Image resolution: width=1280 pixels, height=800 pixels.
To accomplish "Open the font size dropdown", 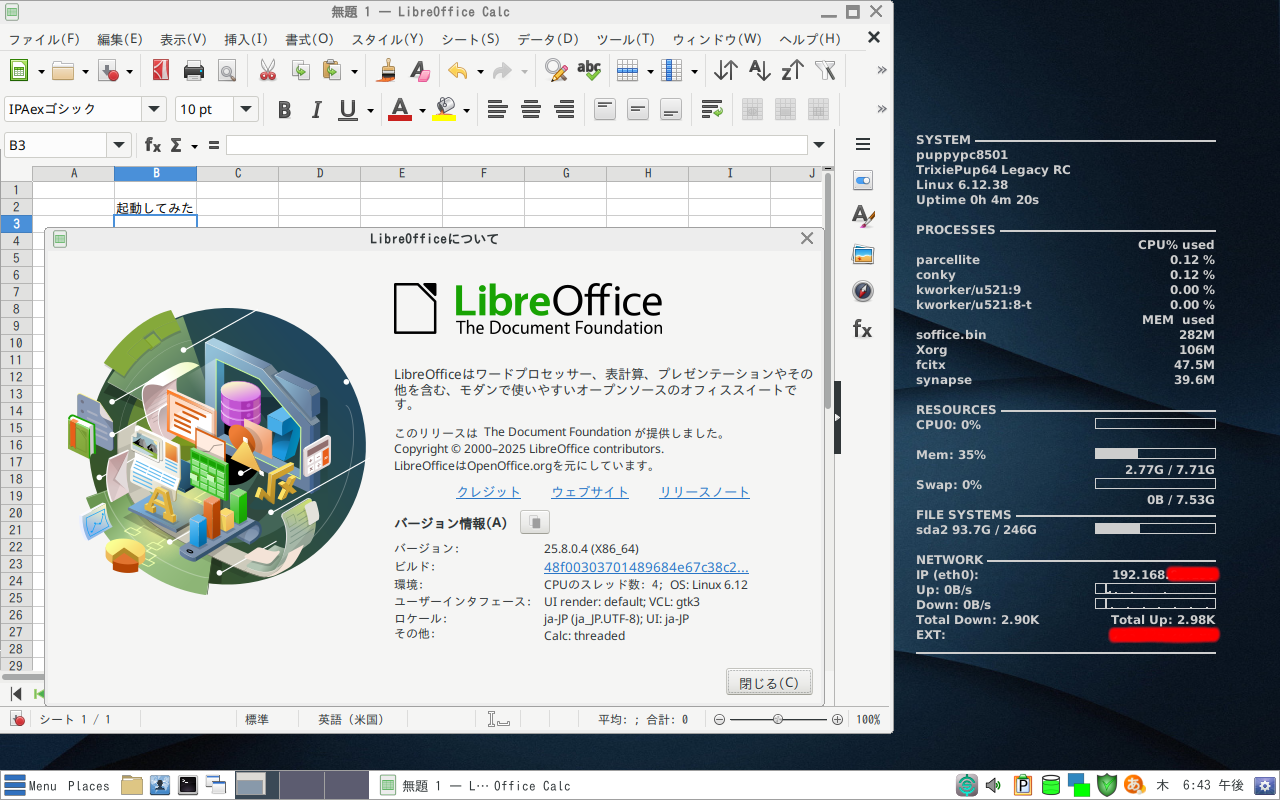I will pos(246,109).
